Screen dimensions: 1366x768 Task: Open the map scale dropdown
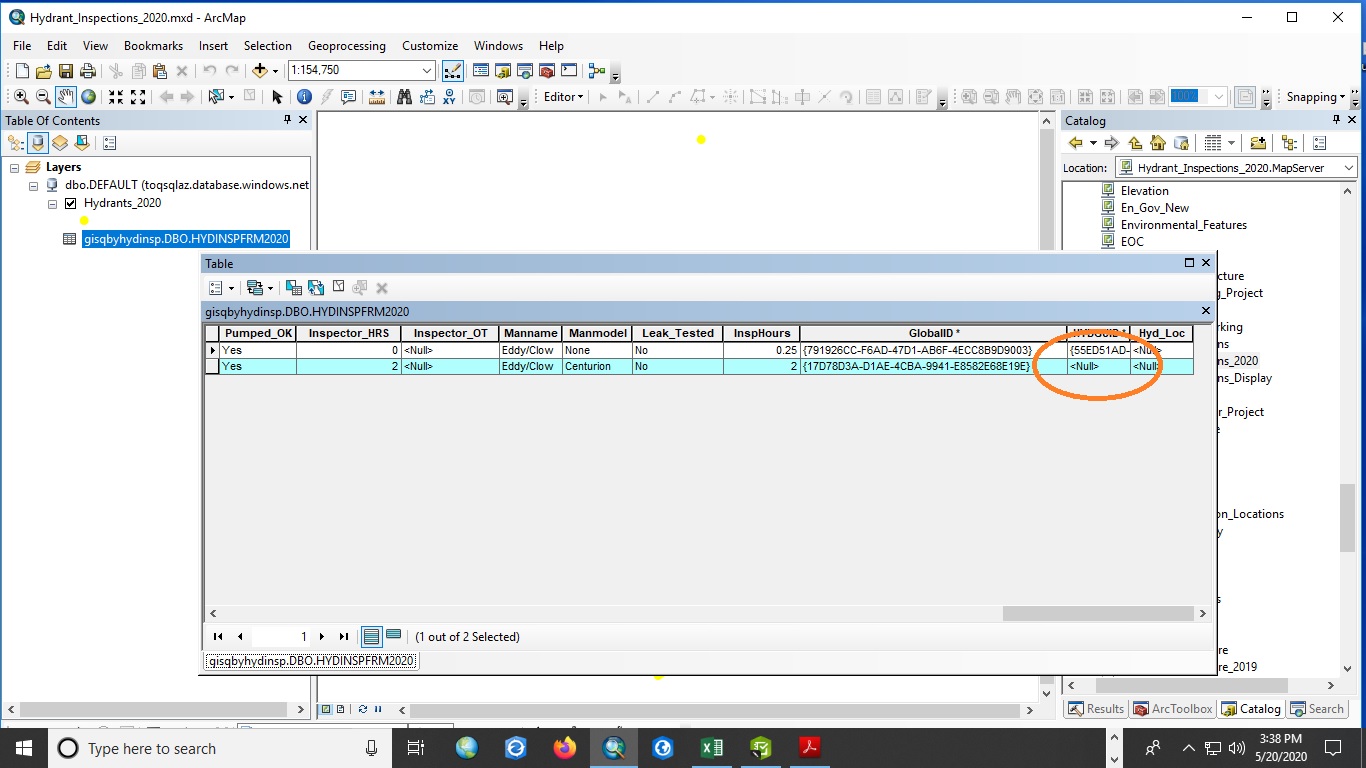427,71
